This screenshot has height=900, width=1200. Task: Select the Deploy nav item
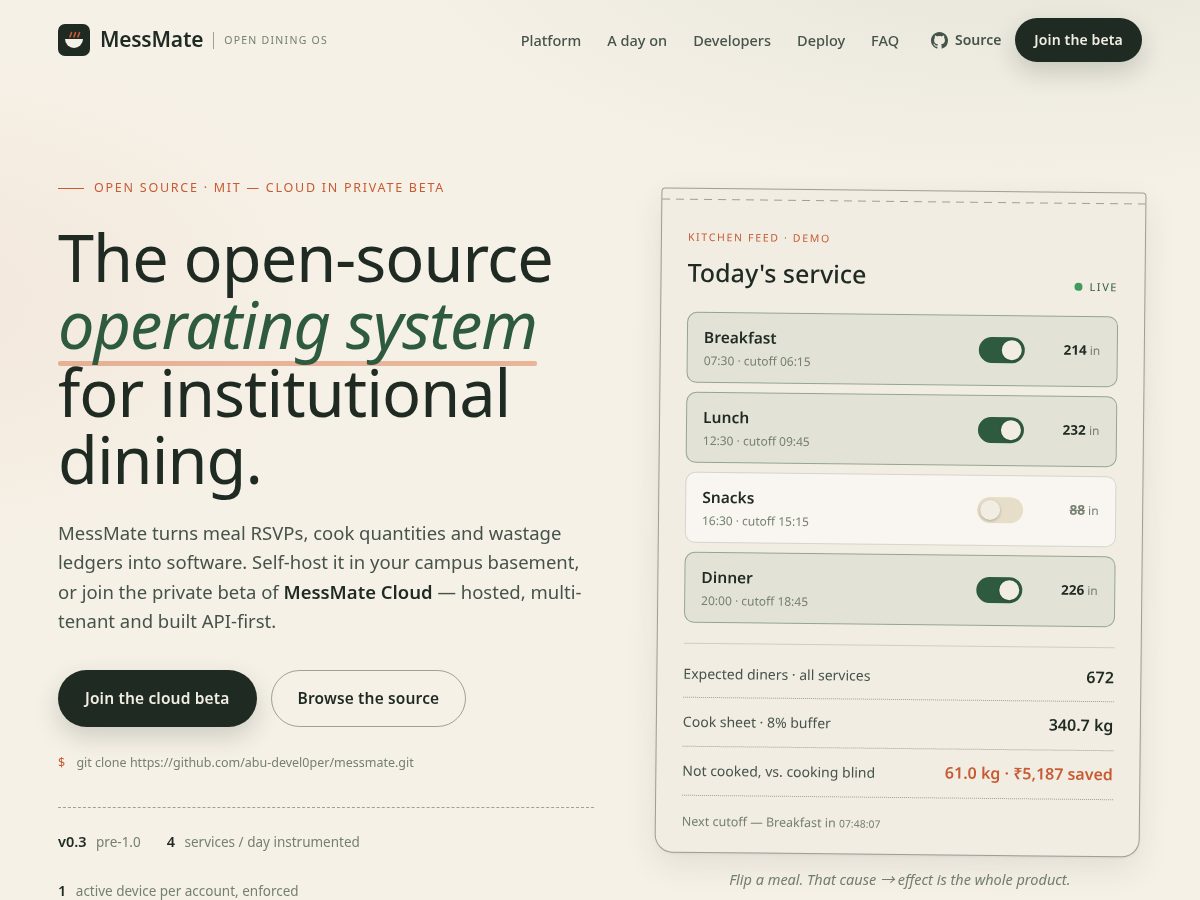click(x=821, y=41)
